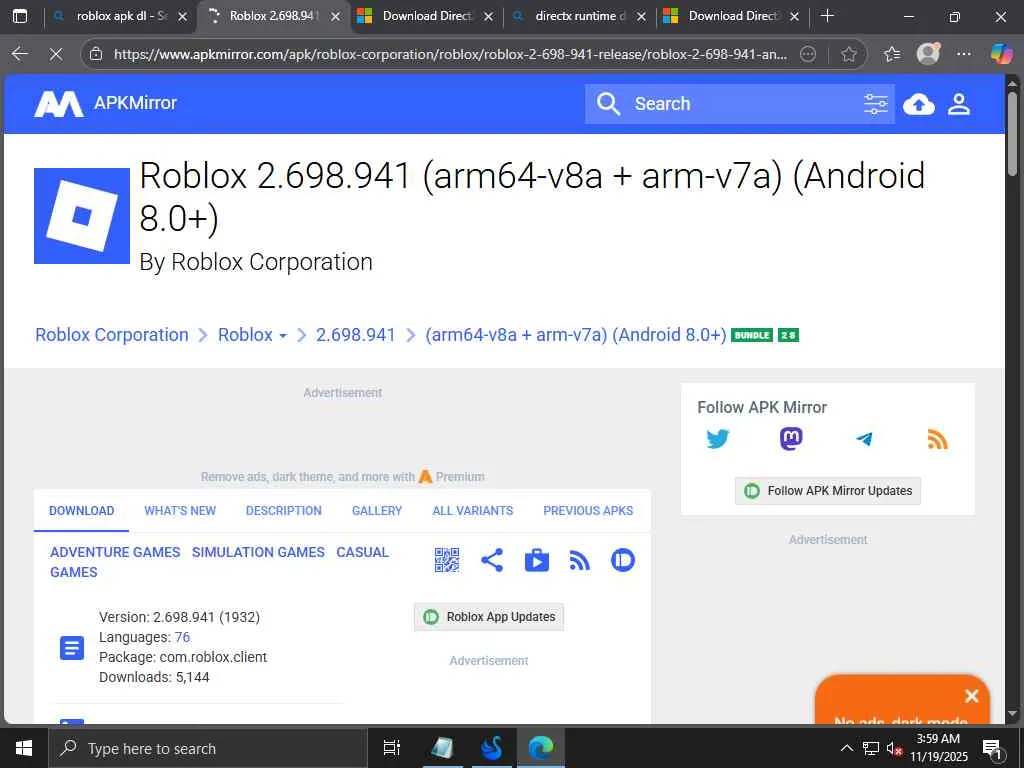The height and width of the screenshot is (768, 1024).
Task: Select the WHAT'S NEW tab
Action: click(x=180, y=511)
